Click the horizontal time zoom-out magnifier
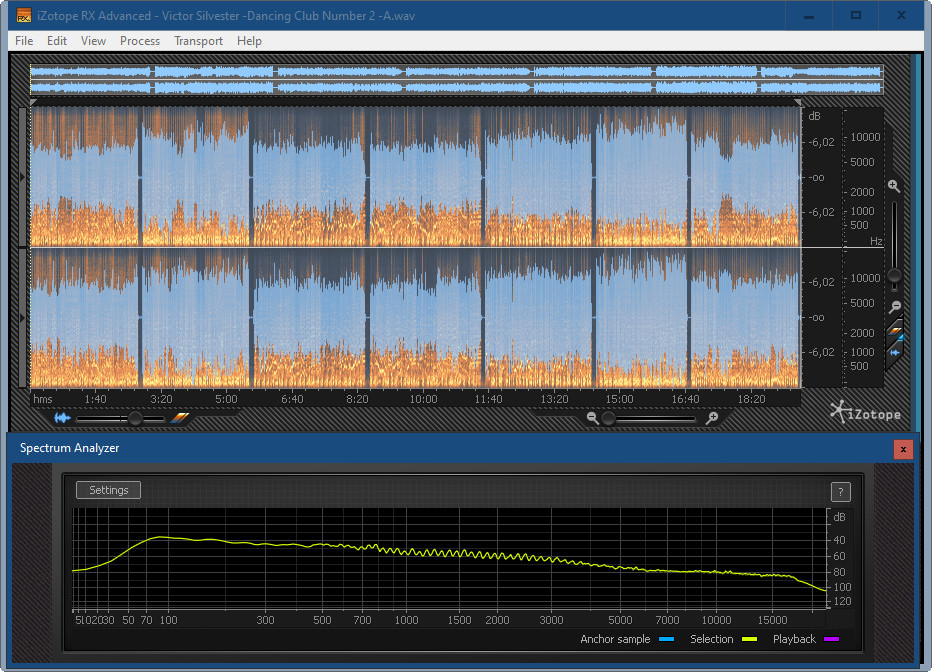 tap(592, 418)
